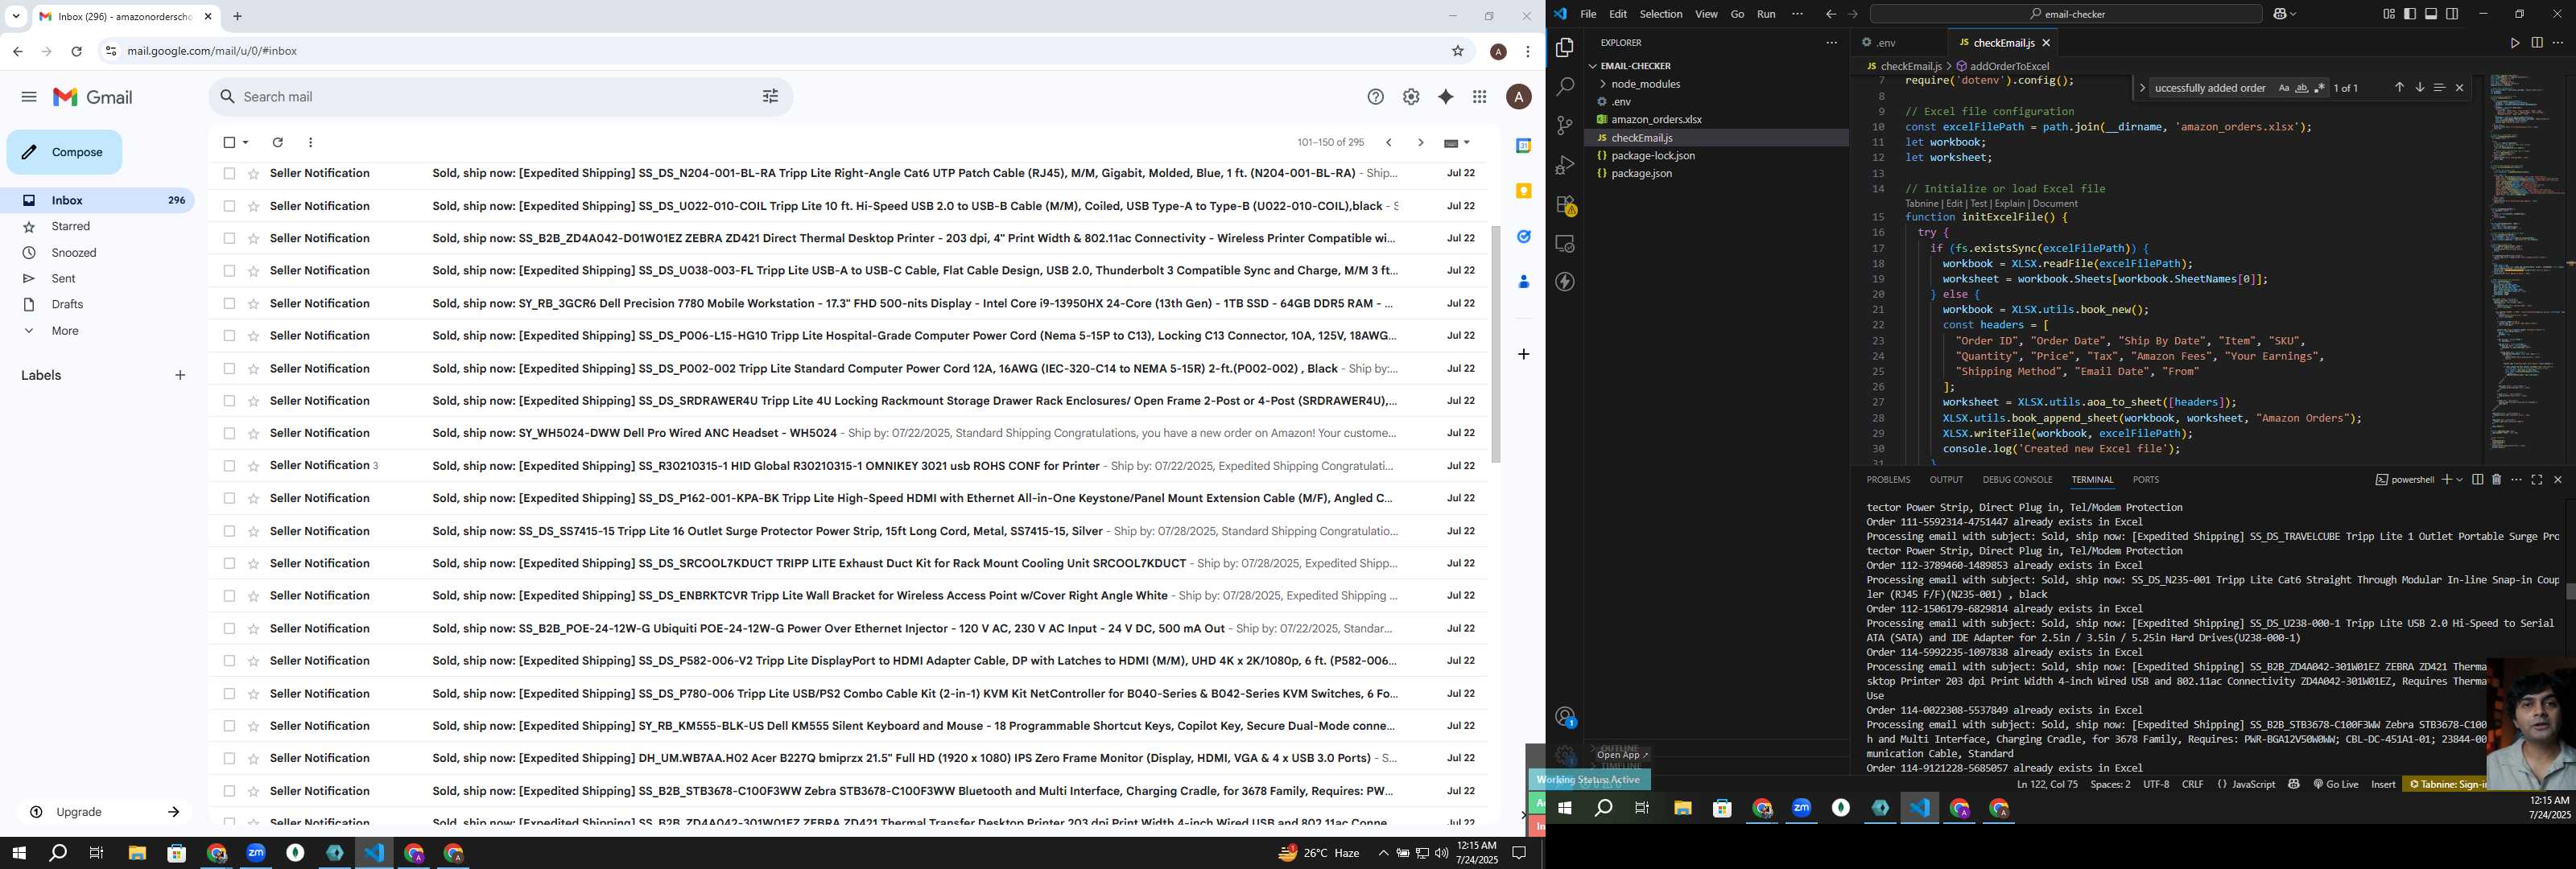Collapse the EMAIL-CHECKER explorer section
Image resolution: width=2576 pixels, height=869 pixels.
point(1635,66)
